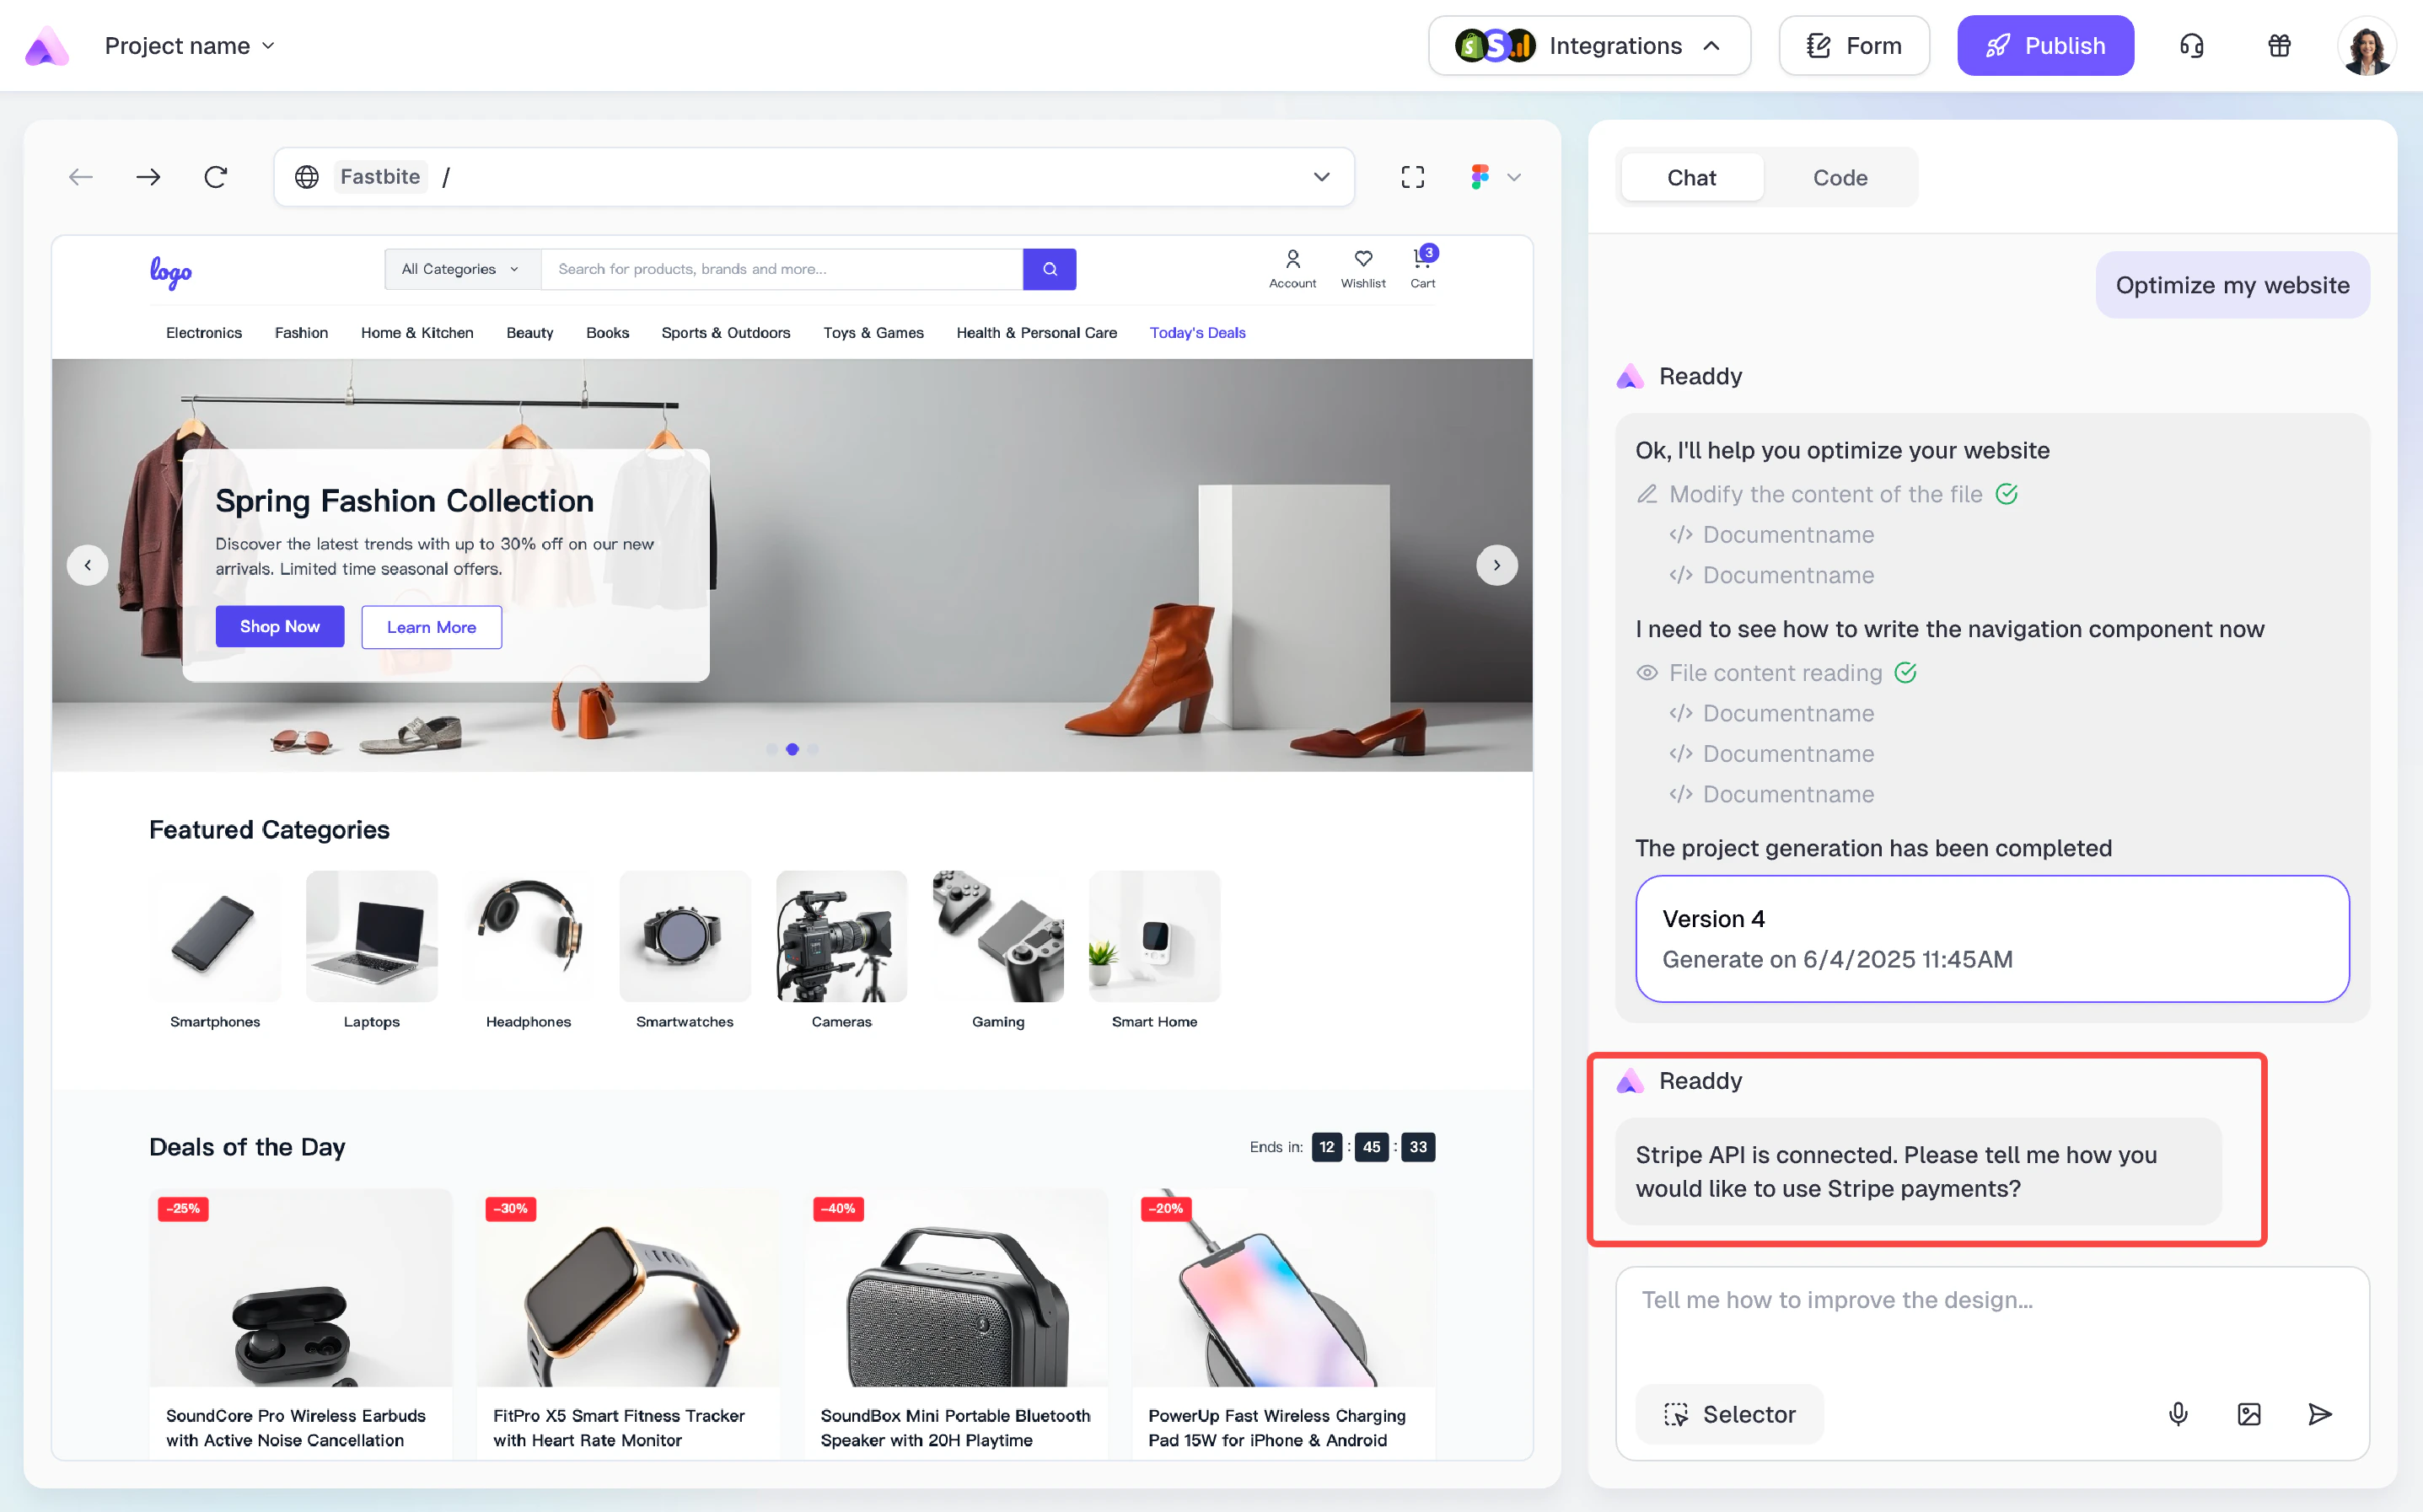Switch to the Code tab
This screenshot has height=1512, width=2423.
click(x=1839, y=178)
